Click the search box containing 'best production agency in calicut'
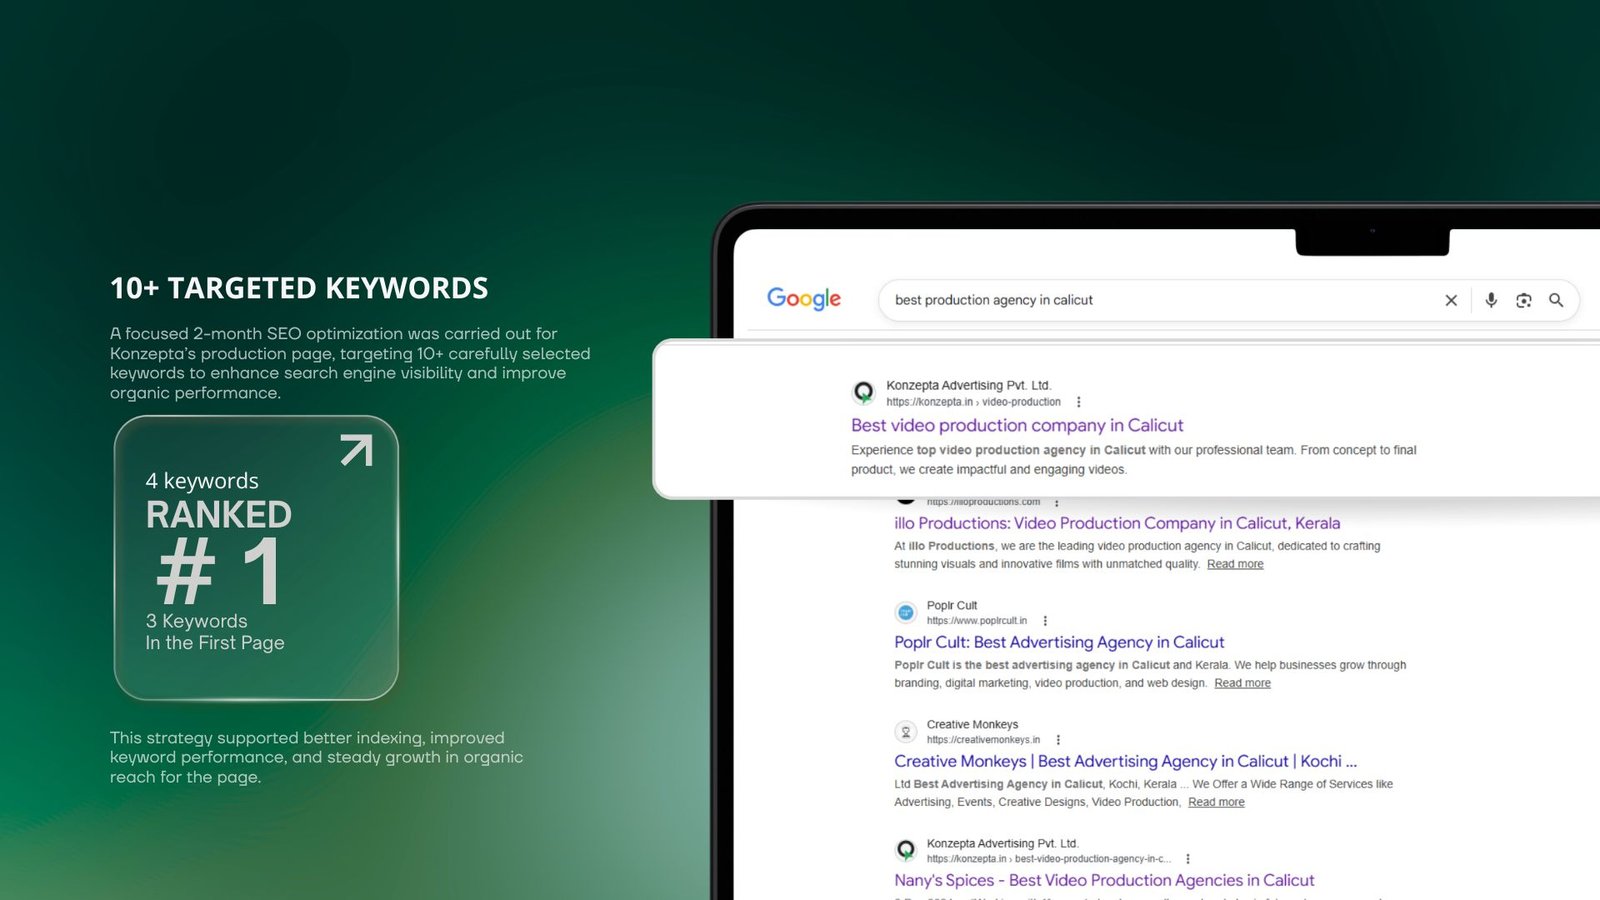 click(x=1228, y=300)
